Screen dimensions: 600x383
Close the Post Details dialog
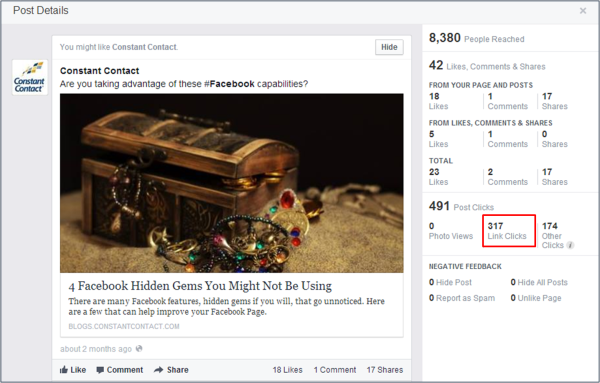point(583,11)
